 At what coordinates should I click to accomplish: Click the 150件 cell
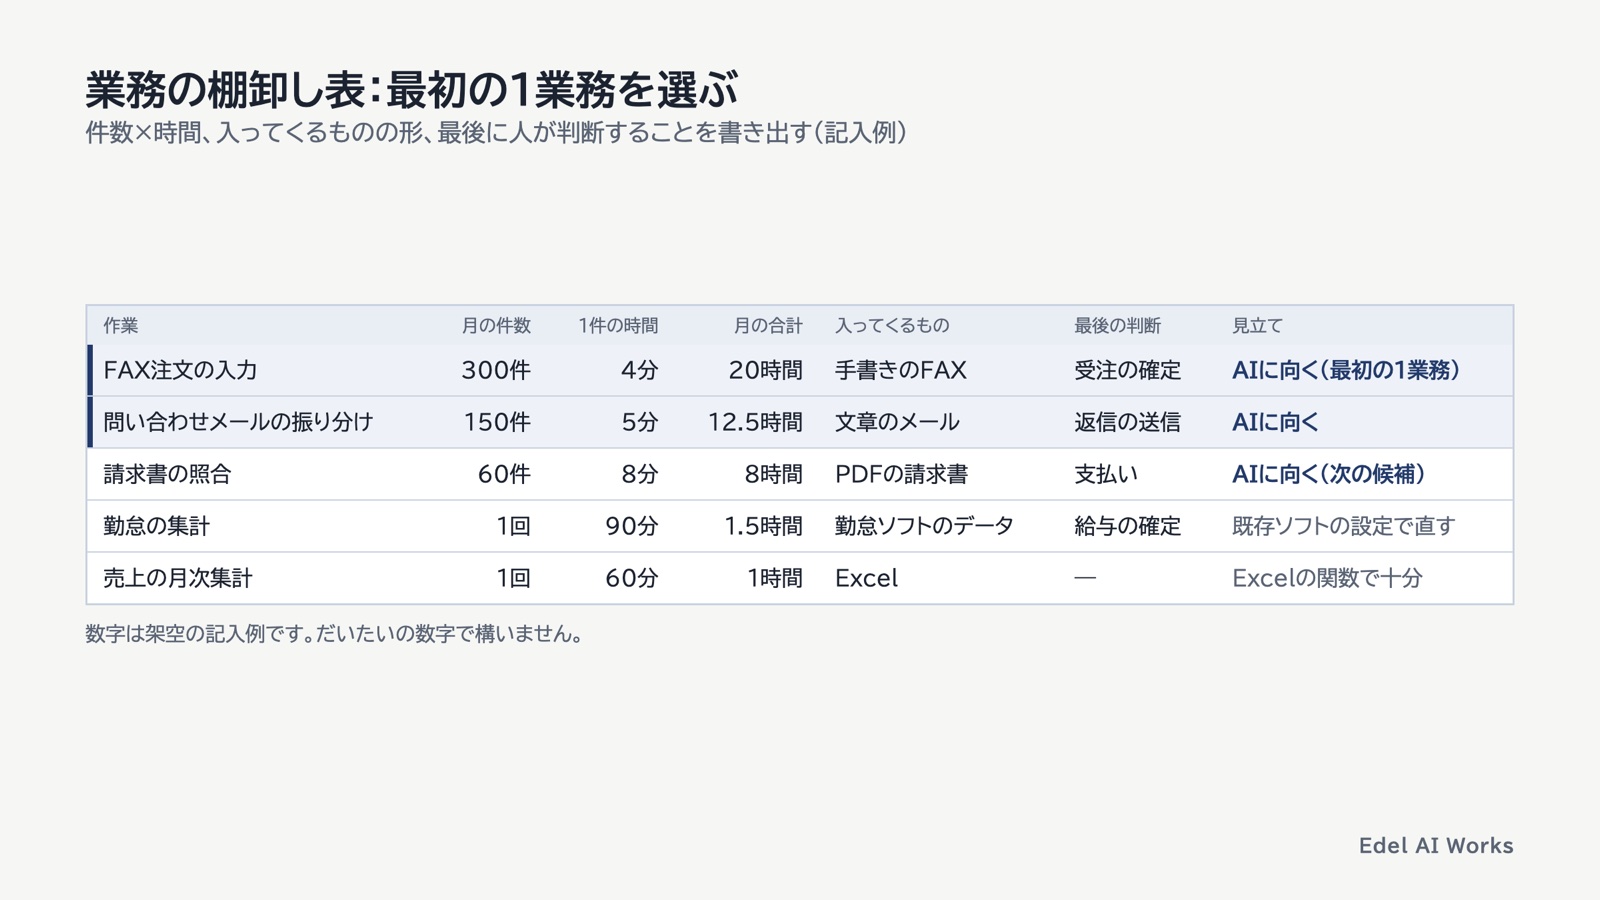point(497,422)
